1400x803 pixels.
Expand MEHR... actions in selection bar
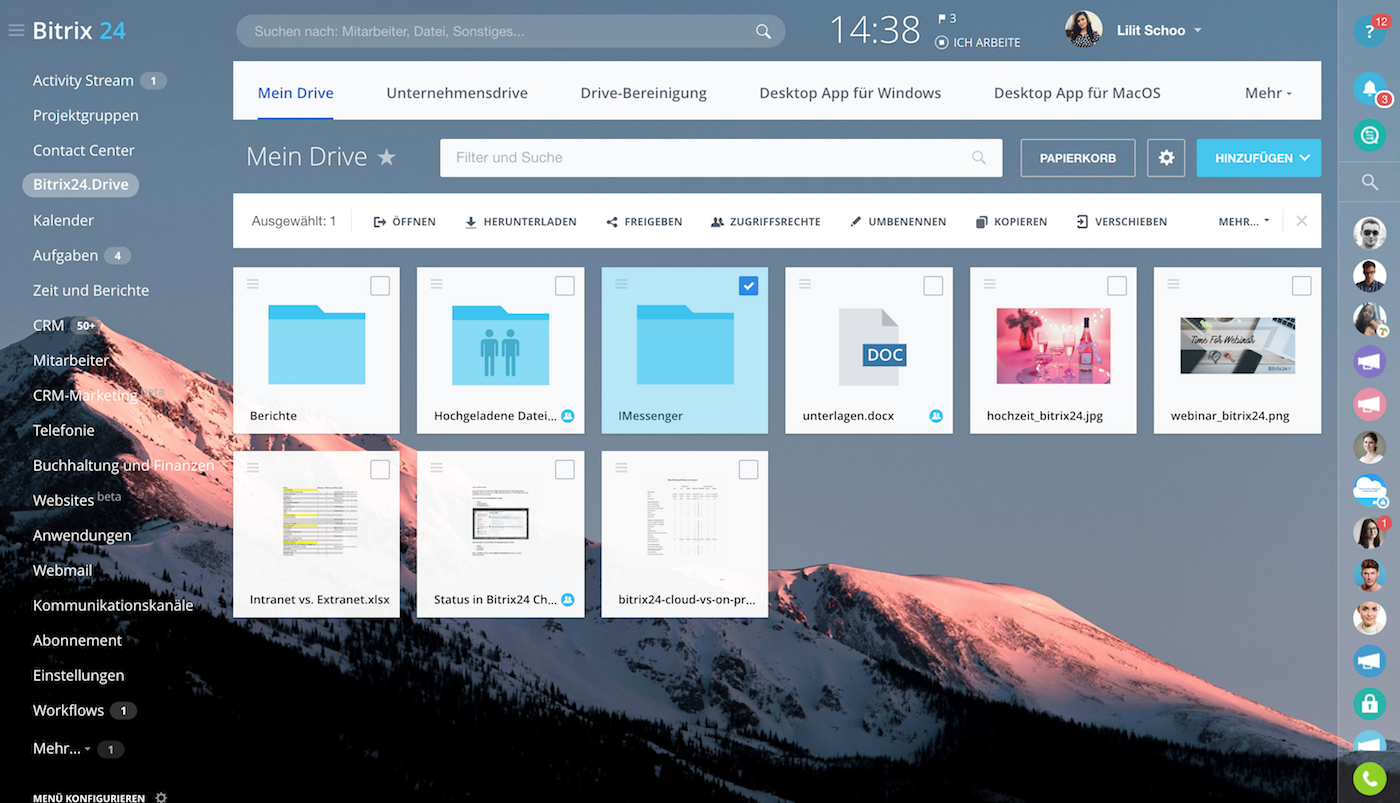point(1244,221)
